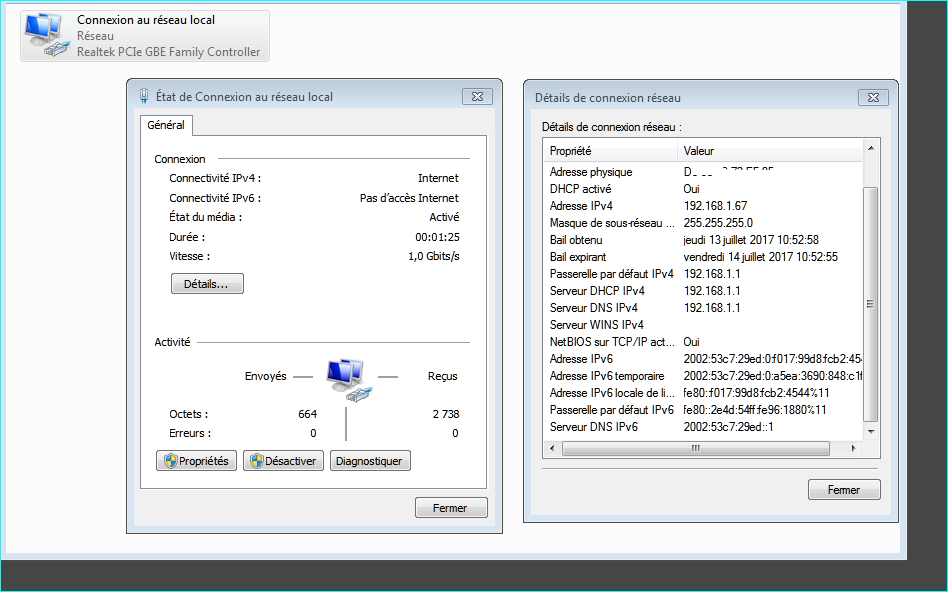This screenshot has height=592, width=948.
Task: Click the right arrow of the horizontal scrollbar
Action: pyautogui.click(x=853, y=449)
